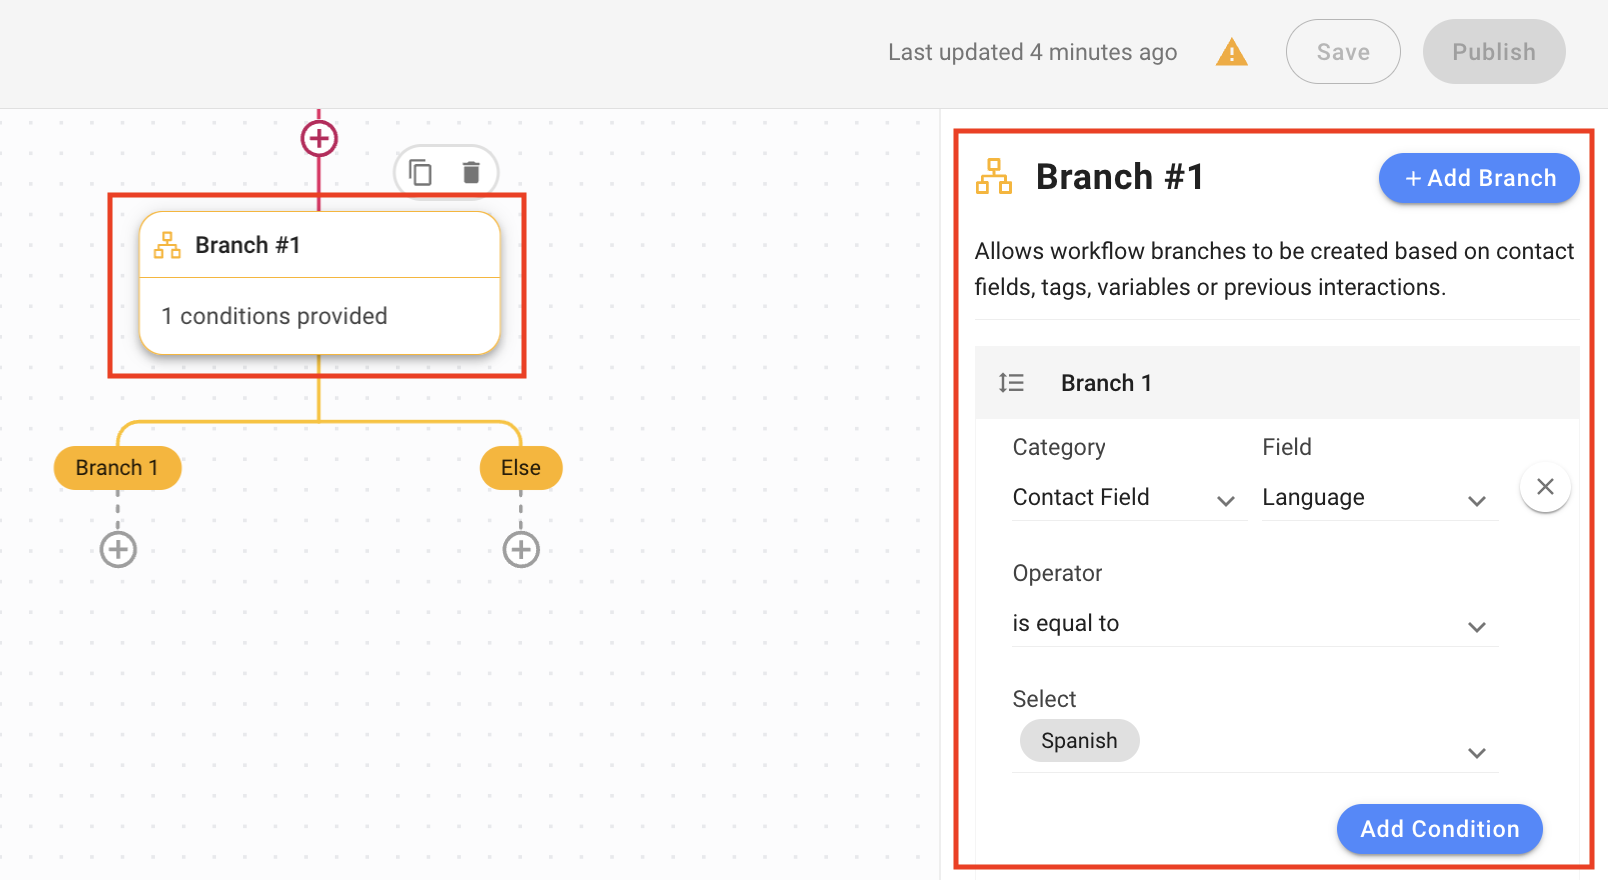Click the Add Condition button
The image size is (1608, 880).
click(1439, 829)
